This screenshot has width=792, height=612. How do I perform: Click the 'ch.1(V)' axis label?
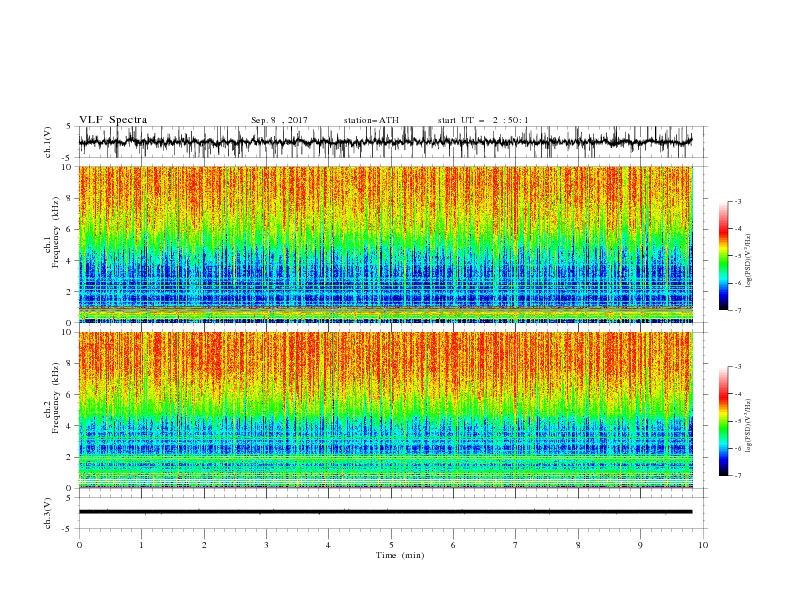[x=48, y=142]
